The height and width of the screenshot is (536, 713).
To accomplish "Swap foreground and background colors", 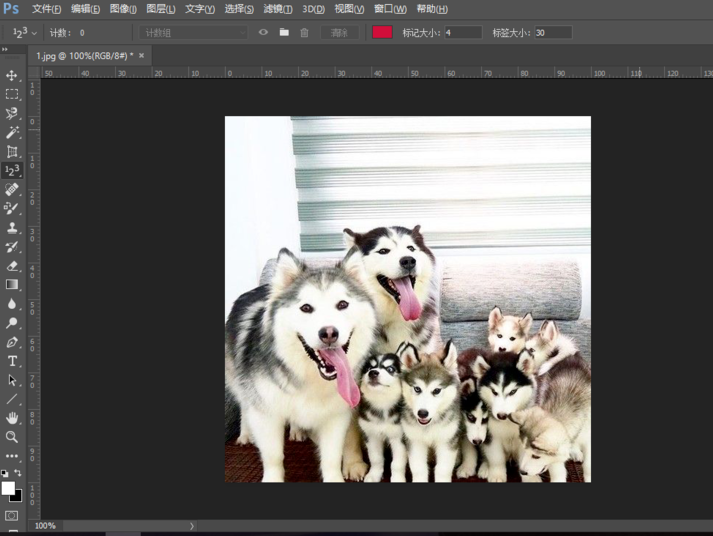I will pos(18,474).
